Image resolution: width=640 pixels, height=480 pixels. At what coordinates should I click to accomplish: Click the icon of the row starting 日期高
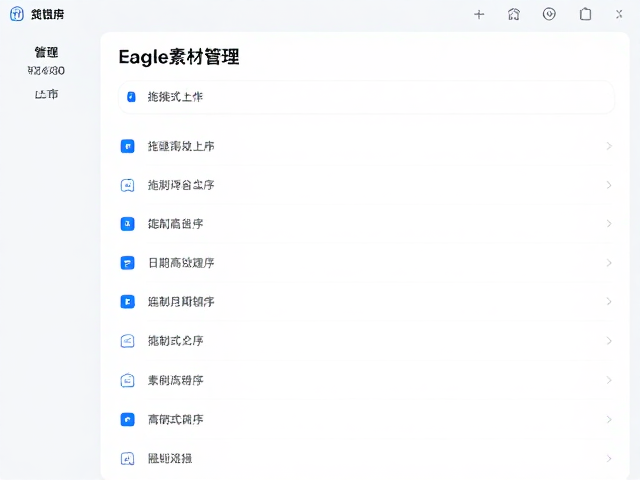(127, 263)
